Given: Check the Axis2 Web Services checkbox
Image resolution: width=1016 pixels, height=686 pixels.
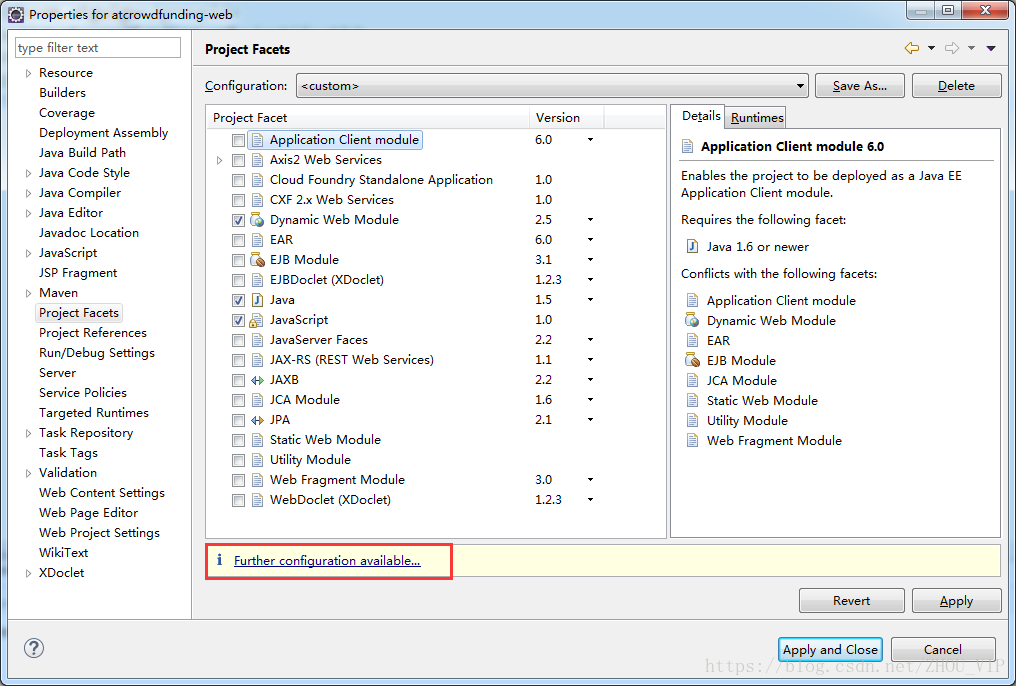Looking at the screenshot, I should coord(238,160).
